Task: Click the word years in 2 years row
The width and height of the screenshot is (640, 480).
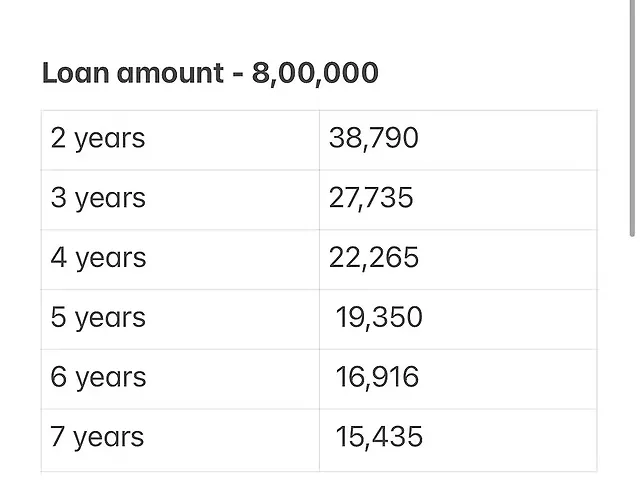Action: pos(110,139)
